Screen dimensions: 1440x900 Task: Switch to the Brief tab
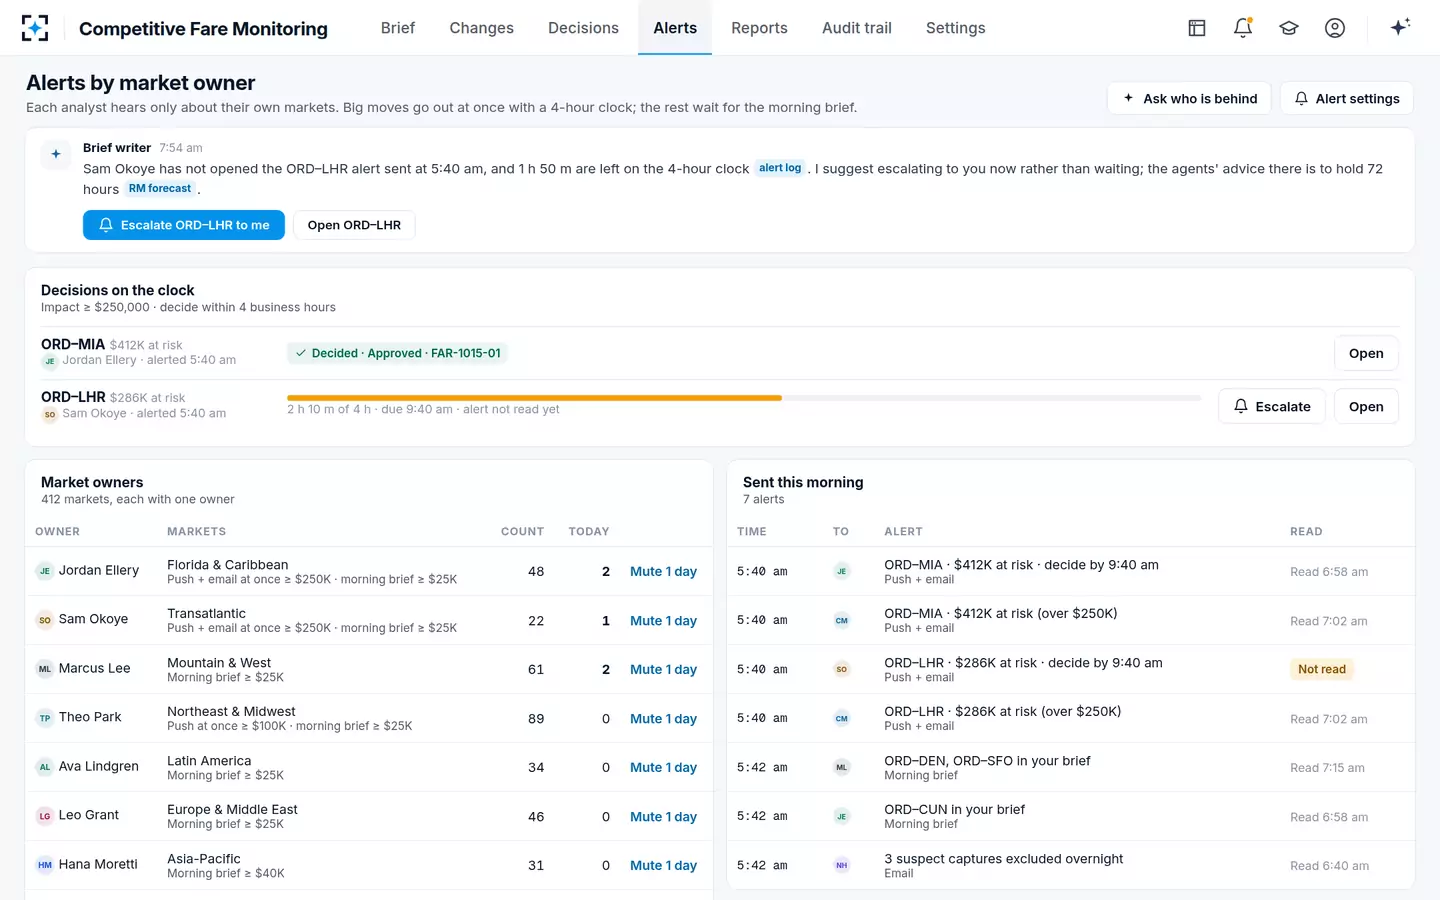click(x=398, y=28)
